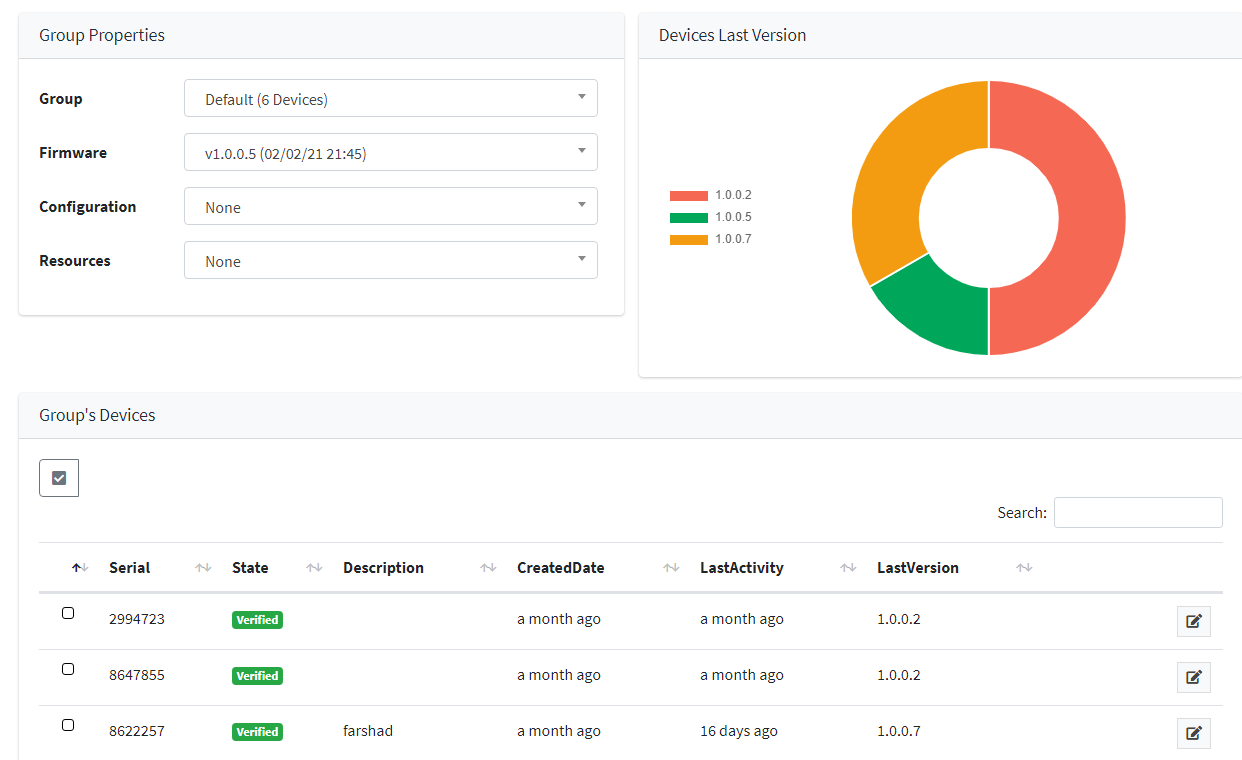1242x760 pixels.
Task: Click Group's Devices panel title
Action: click(97, 415)
